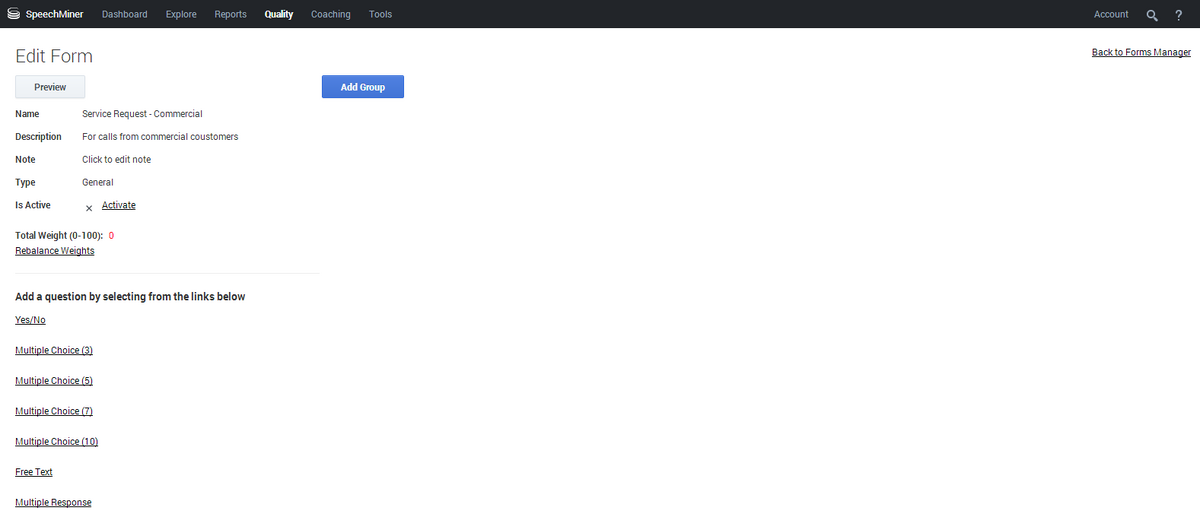Go to the Explore menu
This screenshot has height=514, width=1200.
pos(181,15)
